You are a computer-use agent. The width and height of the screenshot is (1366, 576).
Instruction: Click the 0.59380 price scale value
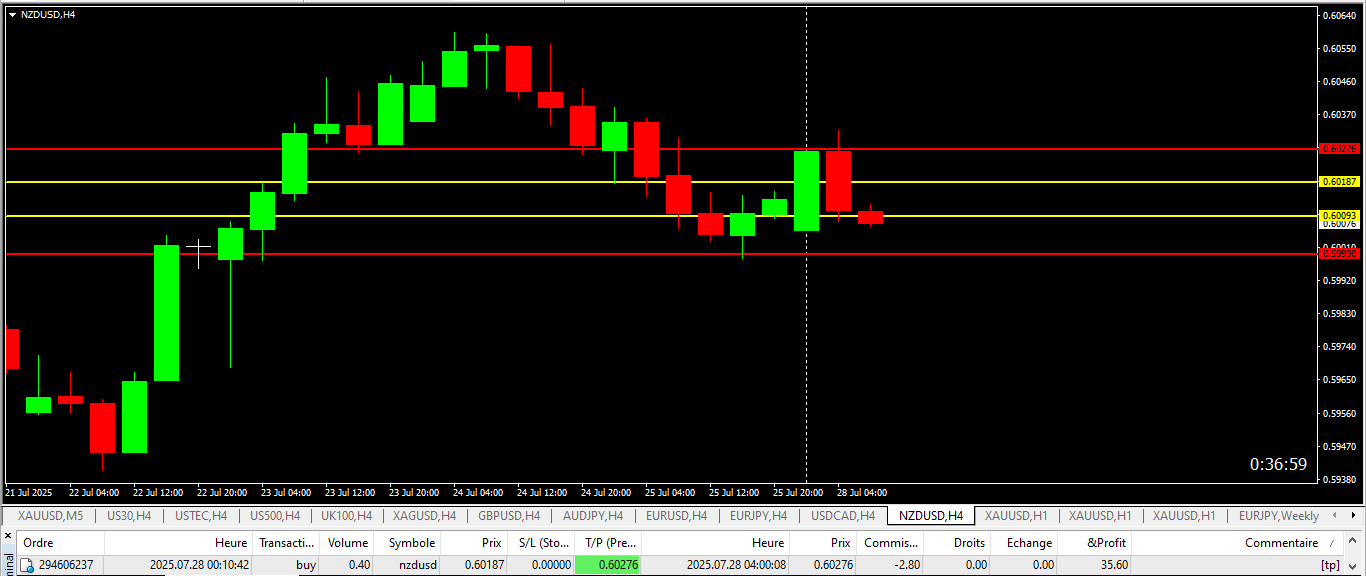(1341, 480)
